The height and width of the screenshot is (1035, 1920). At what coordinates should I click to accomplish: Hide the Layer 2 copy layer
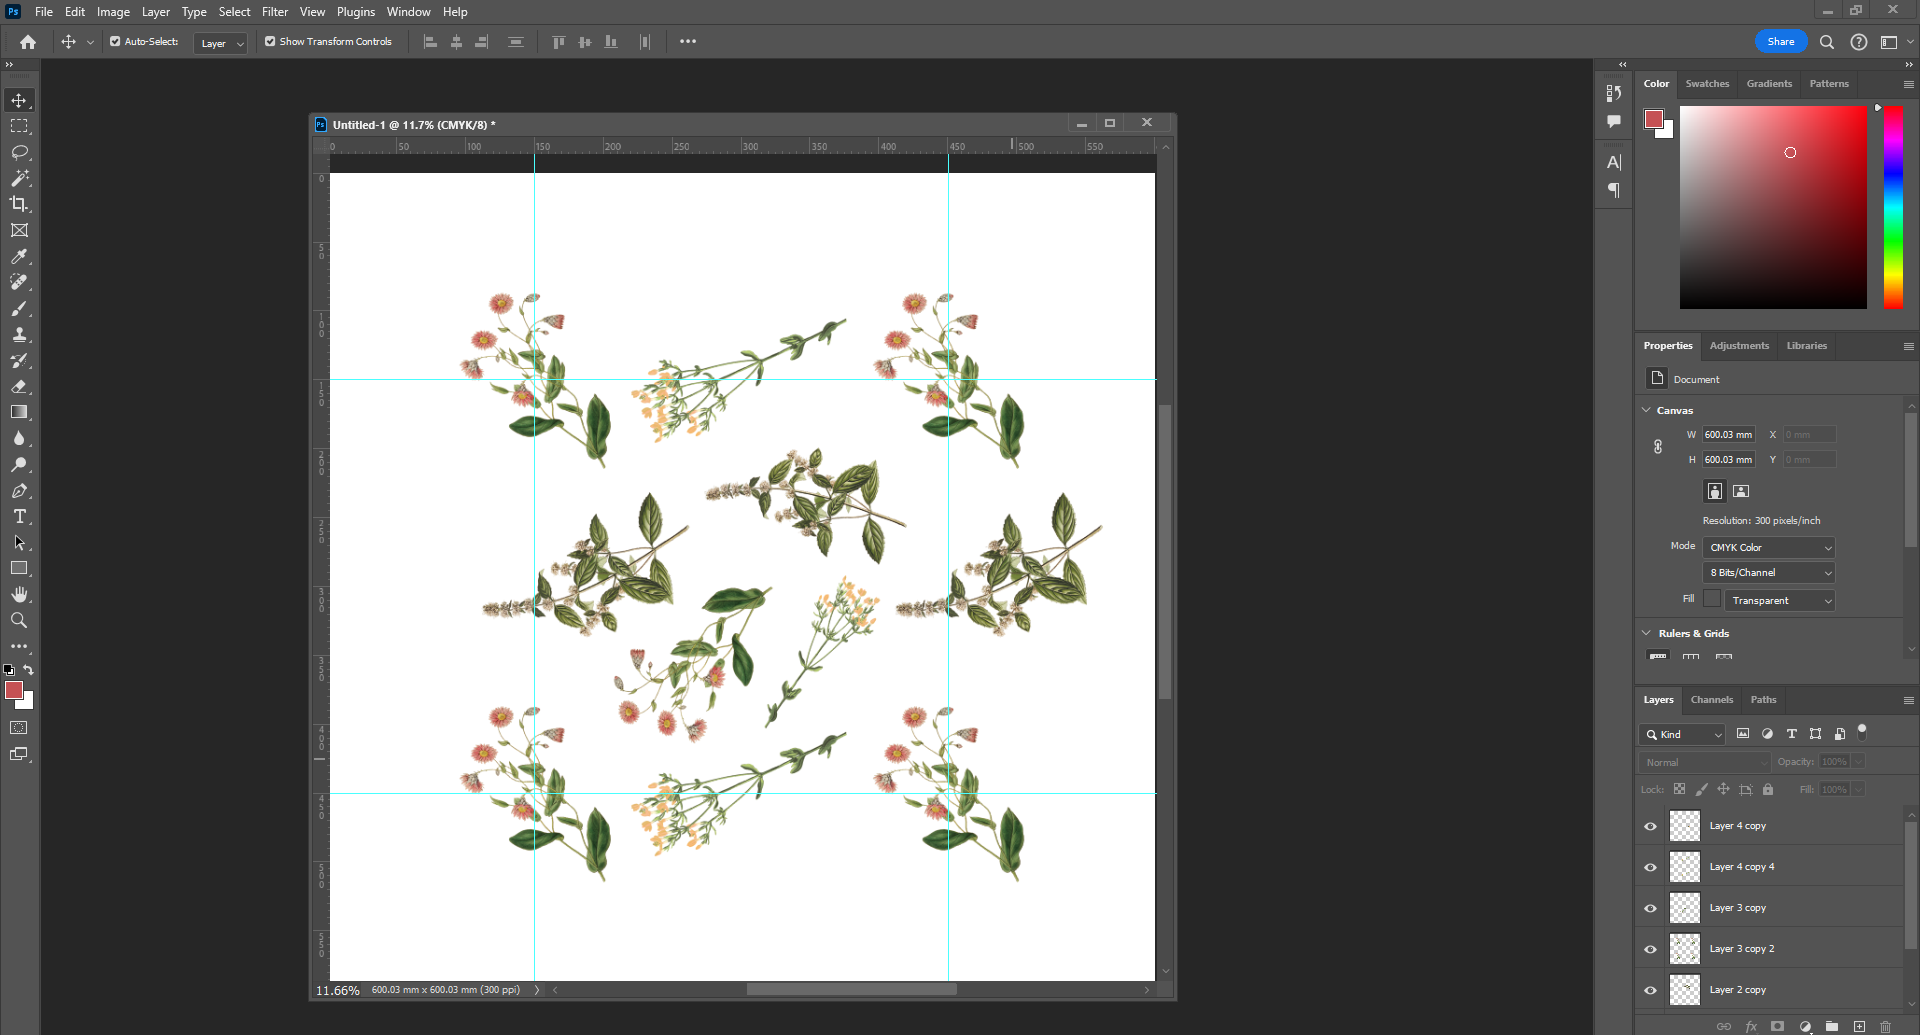pyautogui.click(x=1650, y=990)
